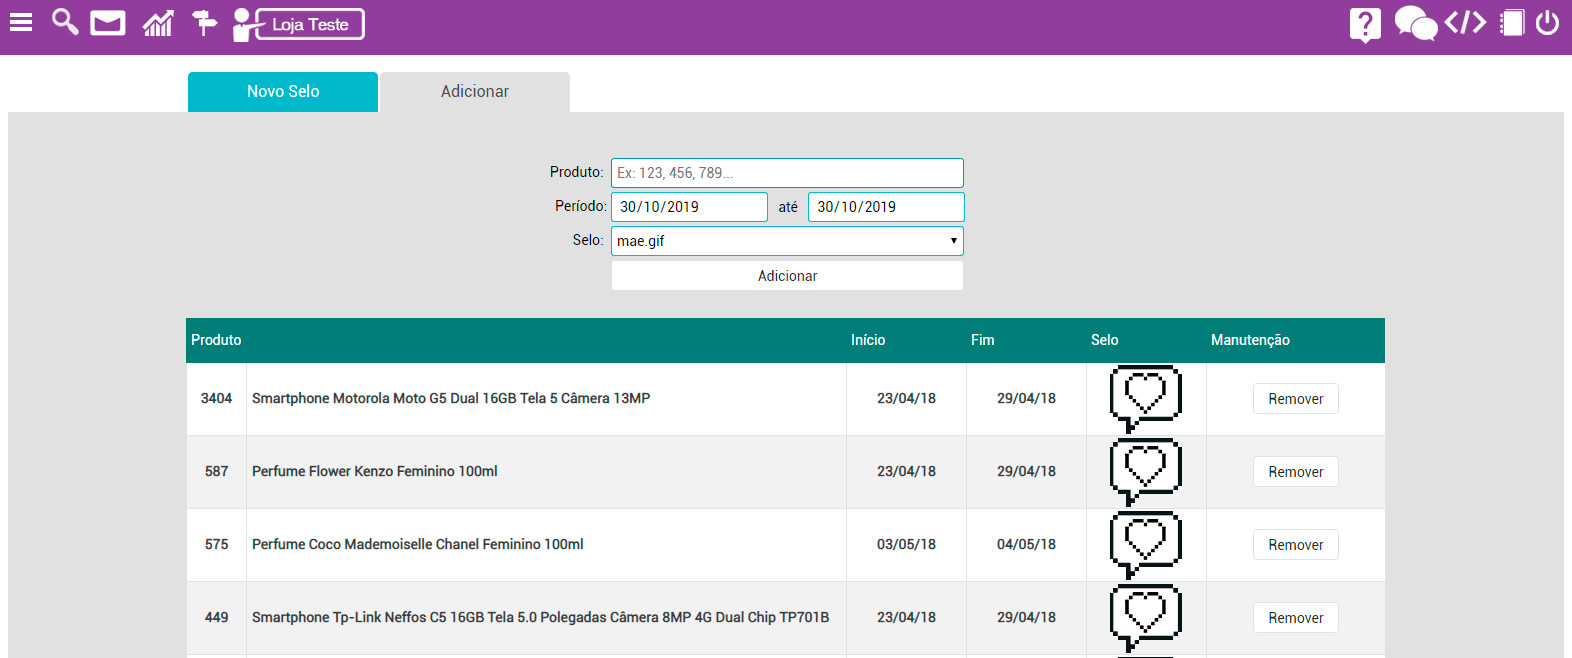The image size is (1572, 658).
Task: Open the help question mark icon
Action: (x=1365, y=24)
